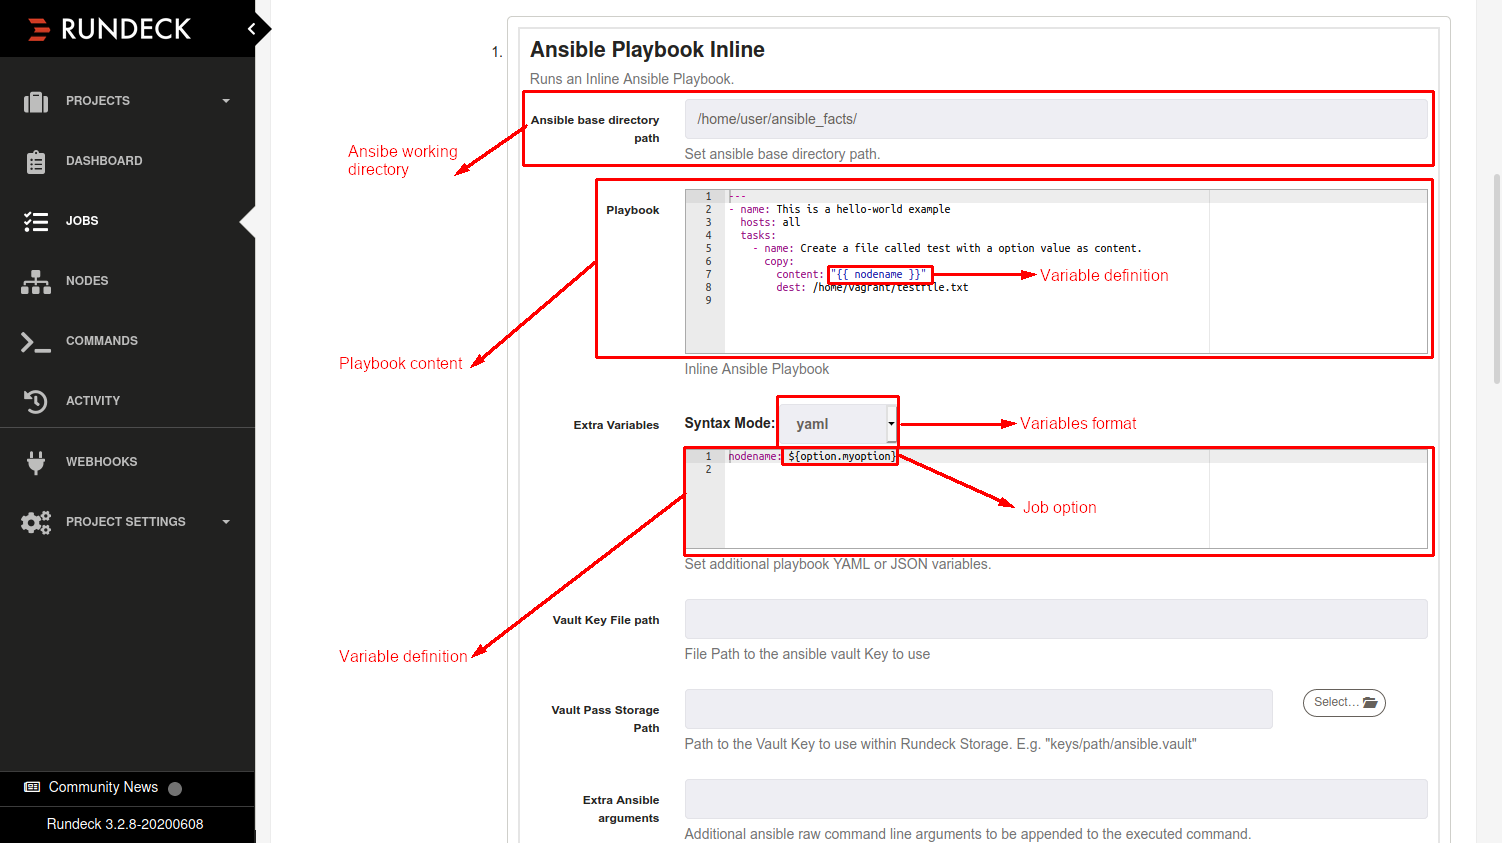Open Project Settings menu item

(x=127, y=522)
